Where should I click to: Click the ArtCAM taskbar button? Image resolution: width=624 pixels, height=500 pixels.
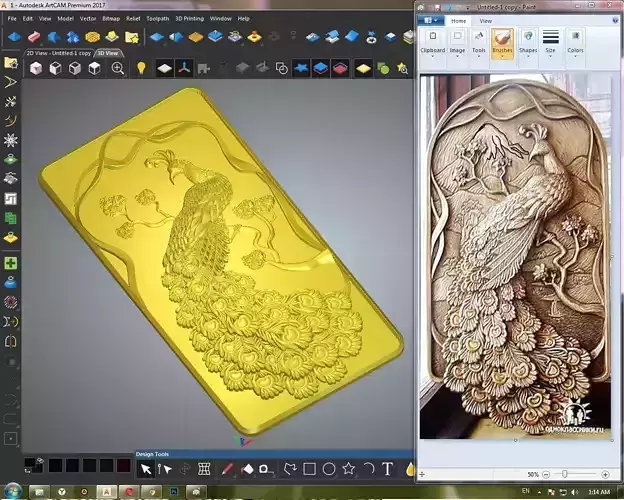tap(106, 492)
